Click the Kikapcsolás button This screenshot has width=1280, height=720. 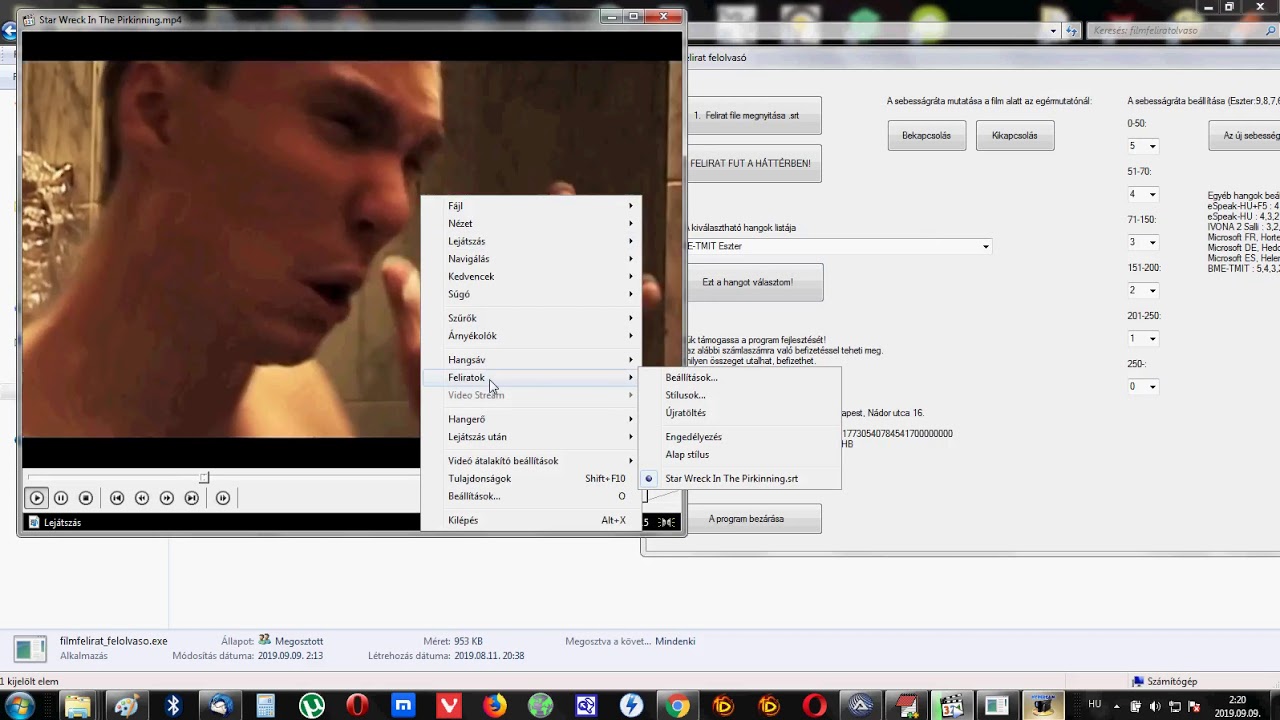[x=1015, y=136]
